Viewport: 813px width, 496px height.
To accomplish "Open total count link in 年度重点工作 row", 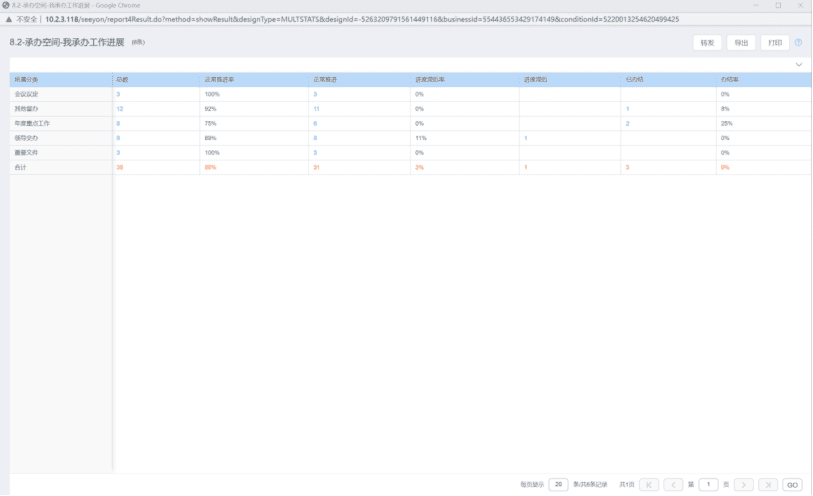I will 118,123.
